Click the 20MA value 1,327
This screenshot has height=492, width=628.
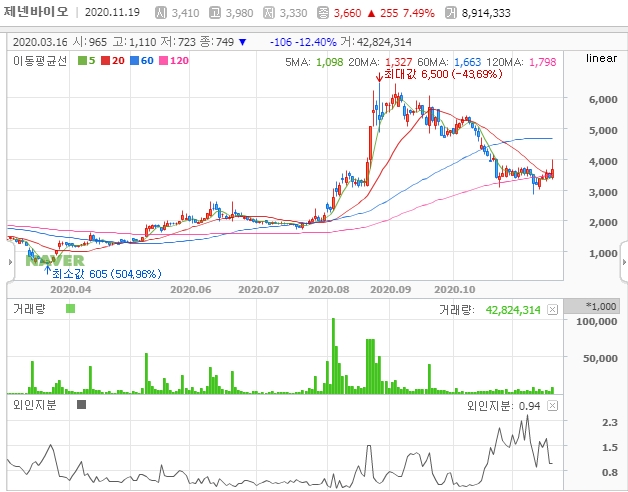399,62
